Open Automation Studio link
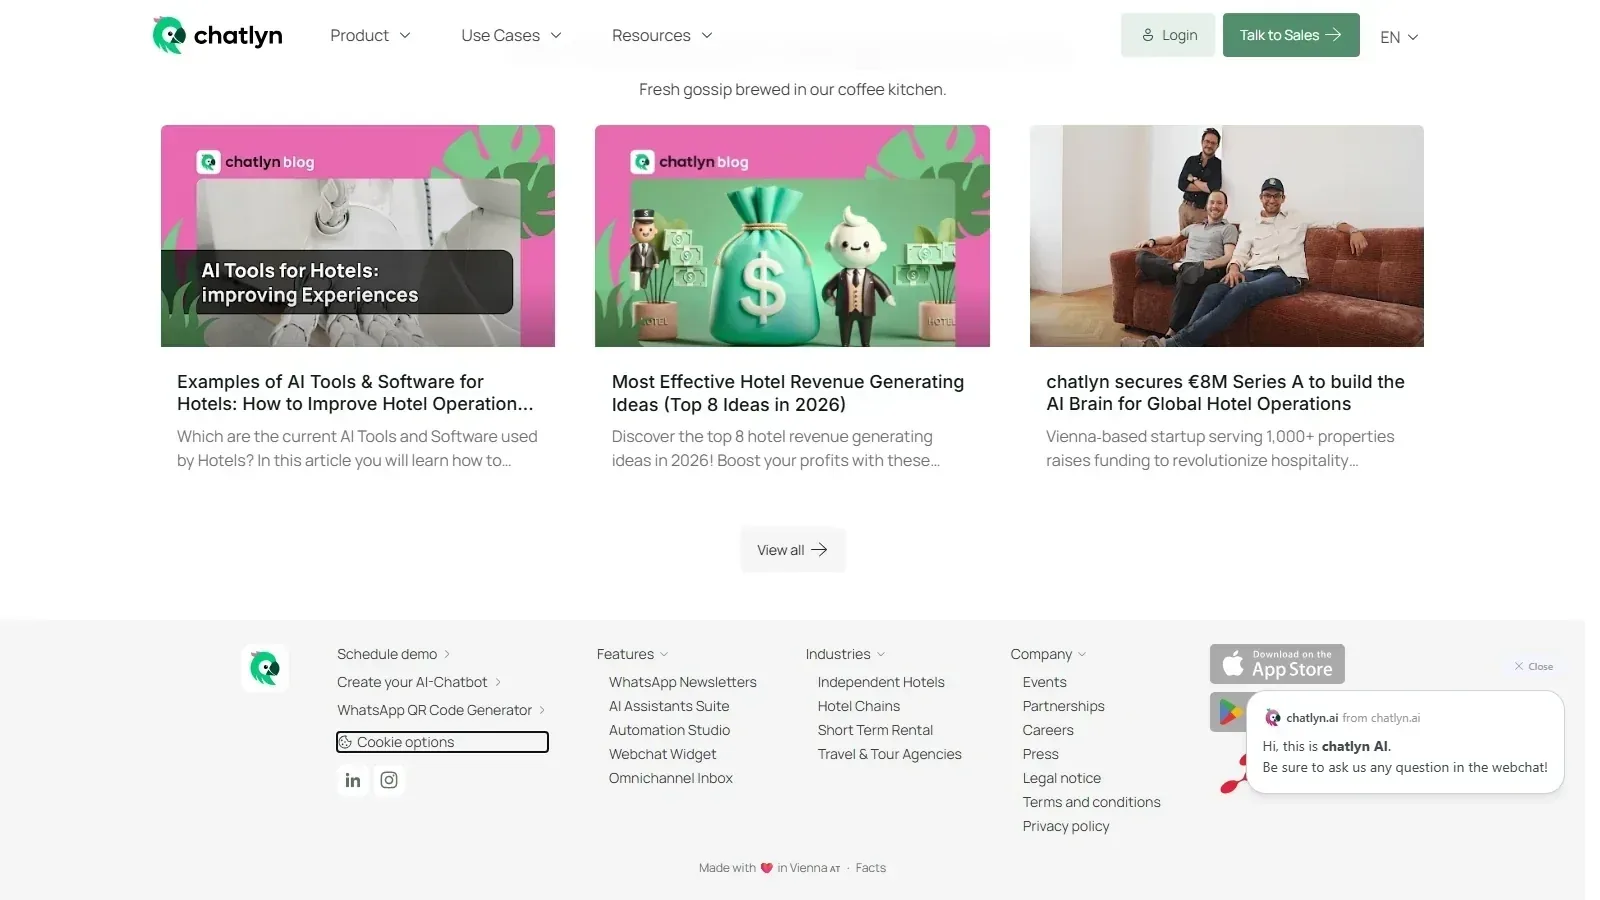 pos(669,730)
